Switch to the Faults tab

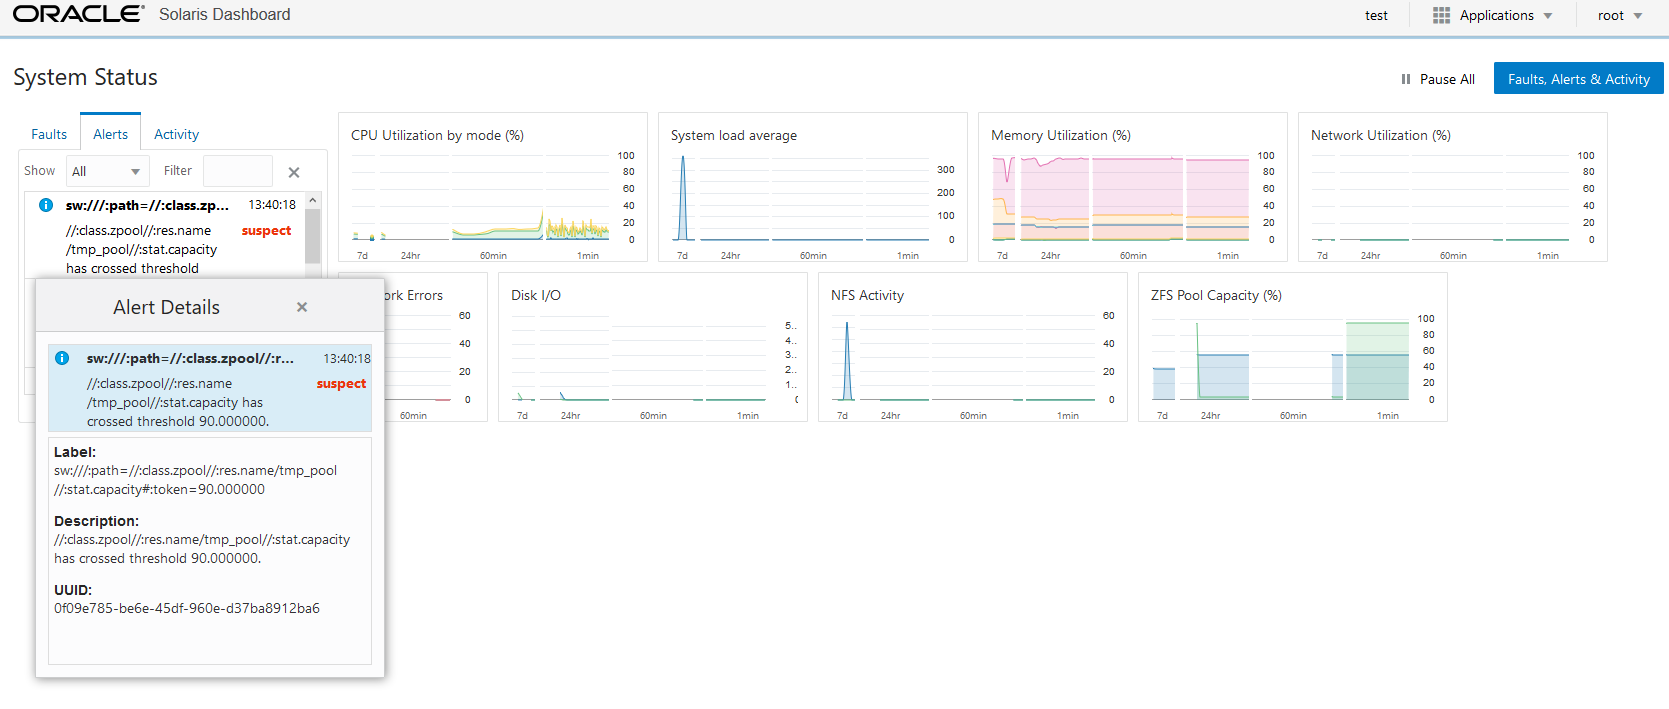tap(49, 134)
